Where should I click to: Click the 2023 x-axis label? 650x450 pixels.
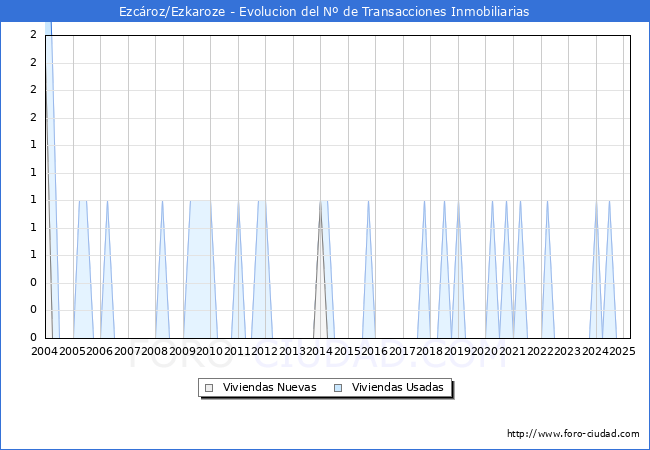(568, 351)
